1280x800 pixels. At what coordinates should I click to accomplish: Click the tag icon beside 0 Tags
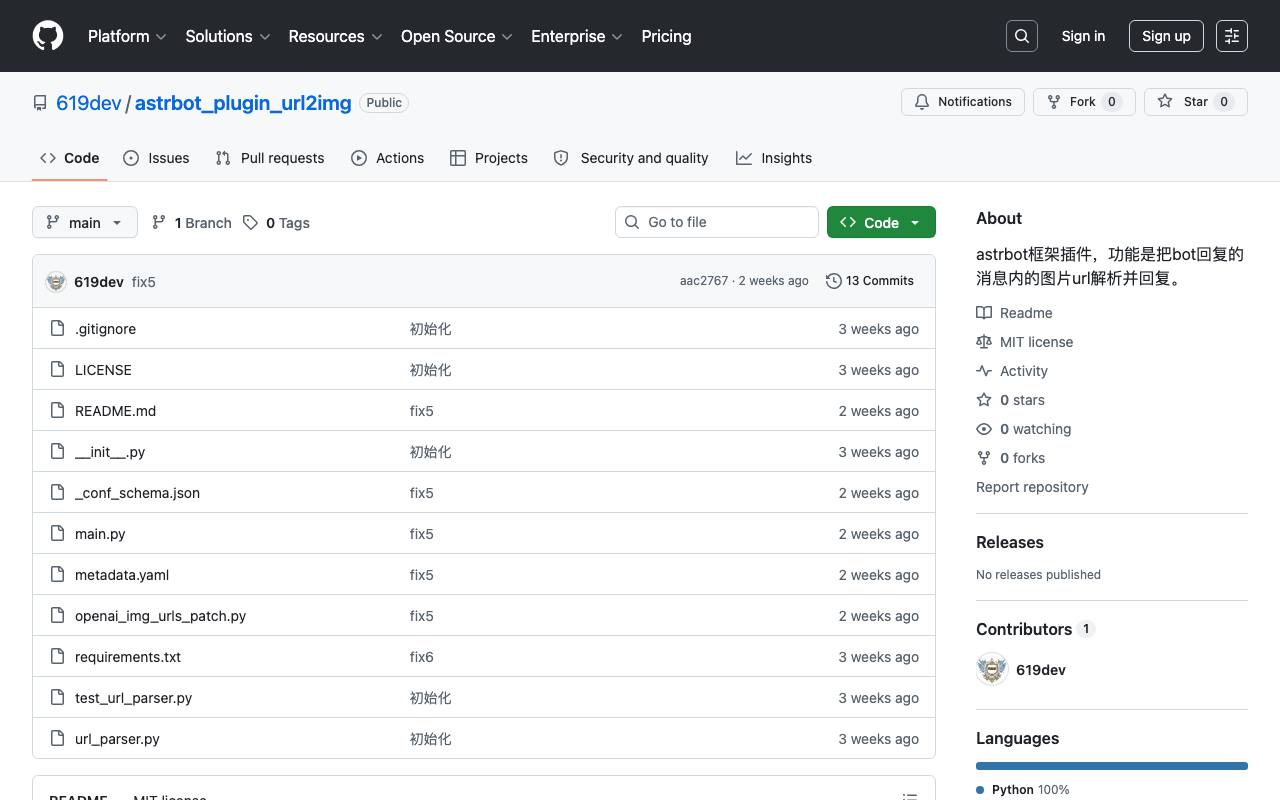[x=250, y=222]
